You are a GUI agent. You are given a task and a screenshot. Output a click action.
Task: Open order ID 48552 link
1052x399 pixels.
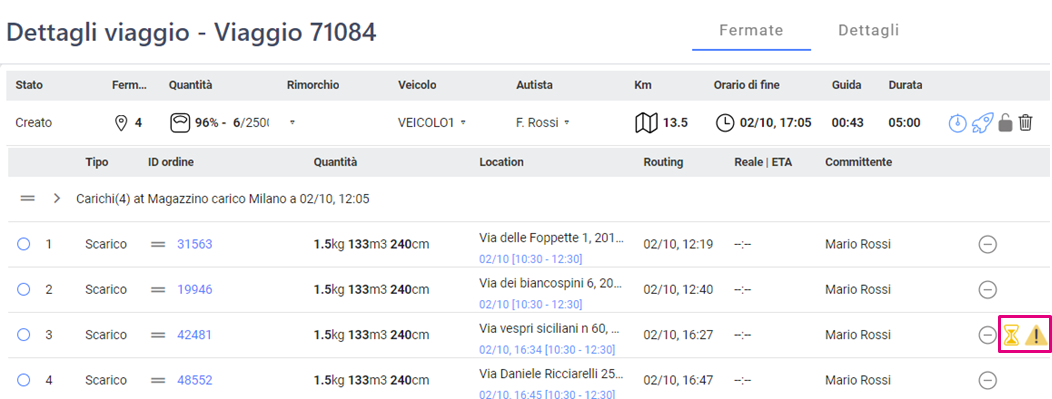[195, 380]
